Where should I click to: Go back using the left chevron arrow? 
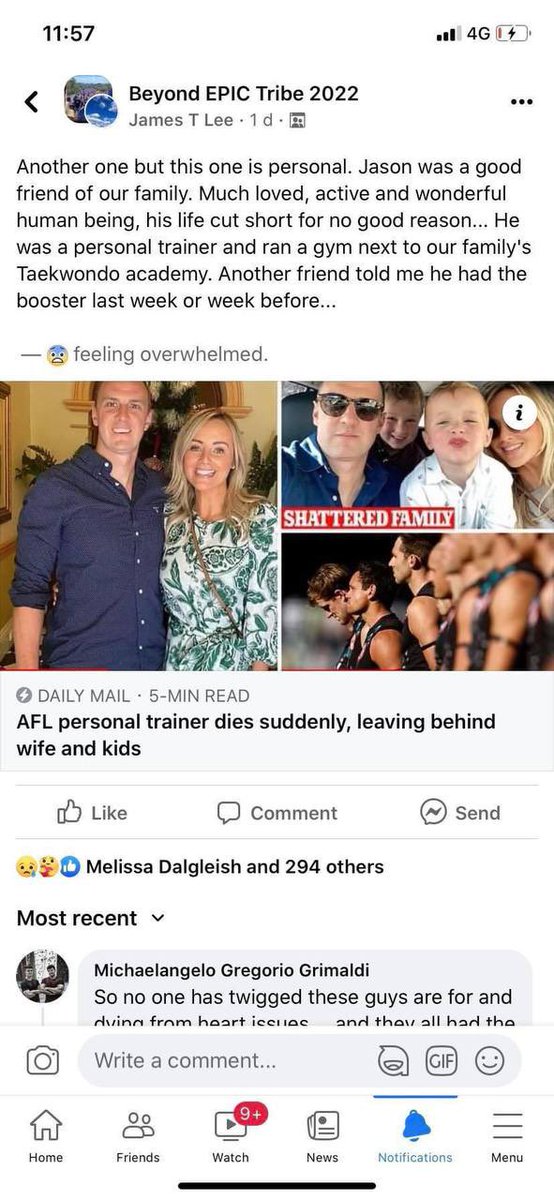(x=31, y=101)
